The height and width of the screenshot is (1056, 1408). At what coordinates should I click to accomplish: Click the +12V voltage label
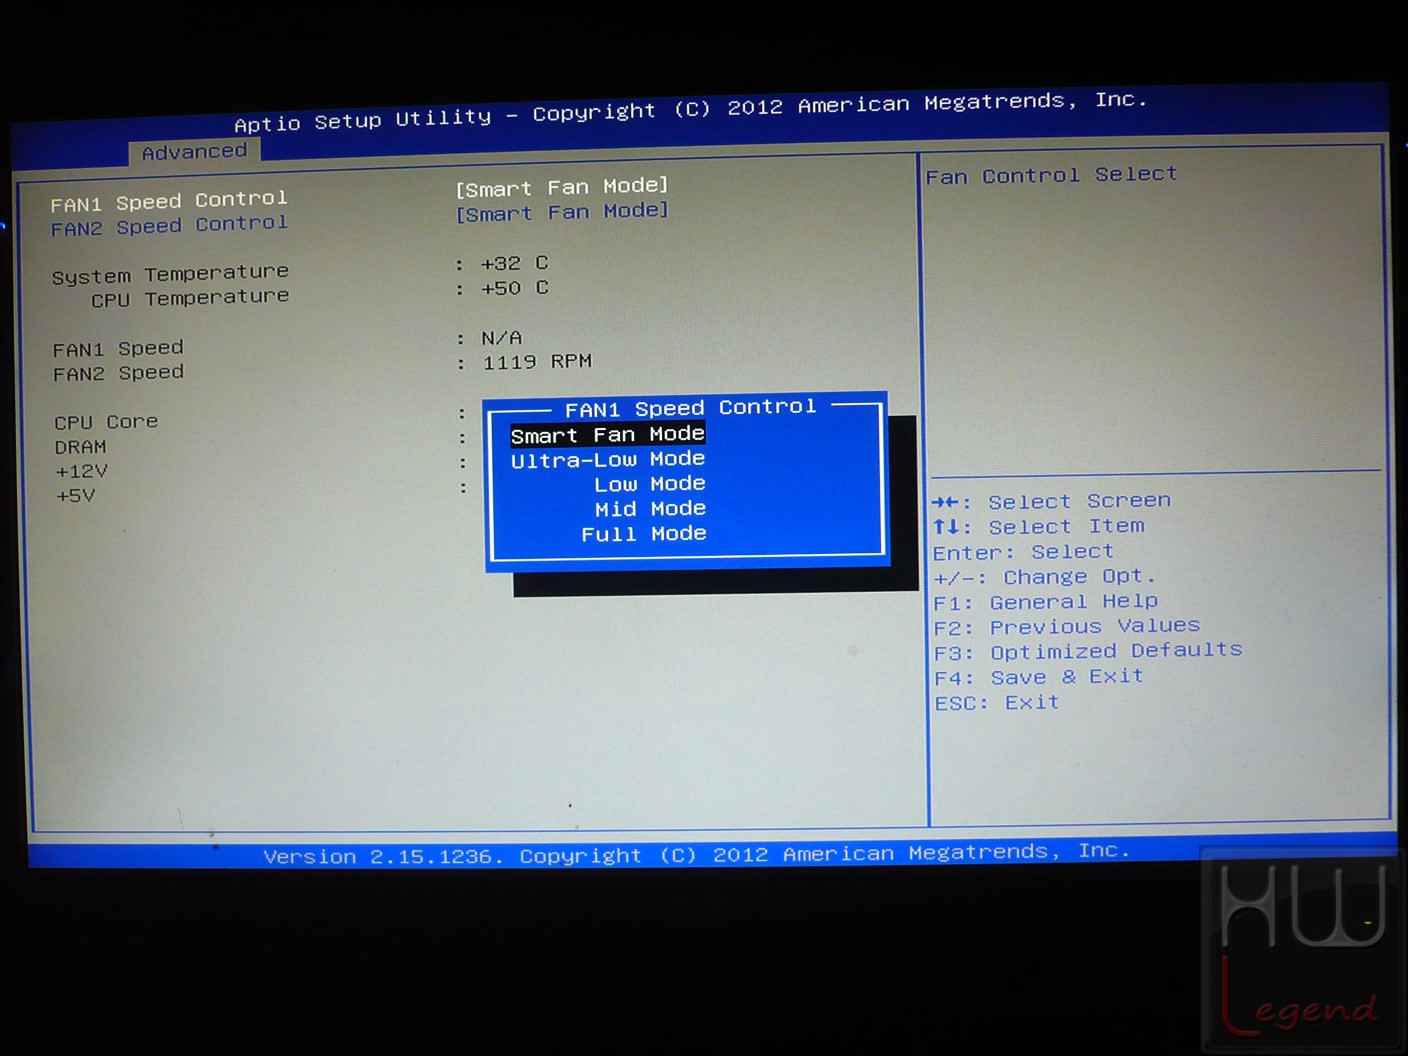tap(82, 471)
